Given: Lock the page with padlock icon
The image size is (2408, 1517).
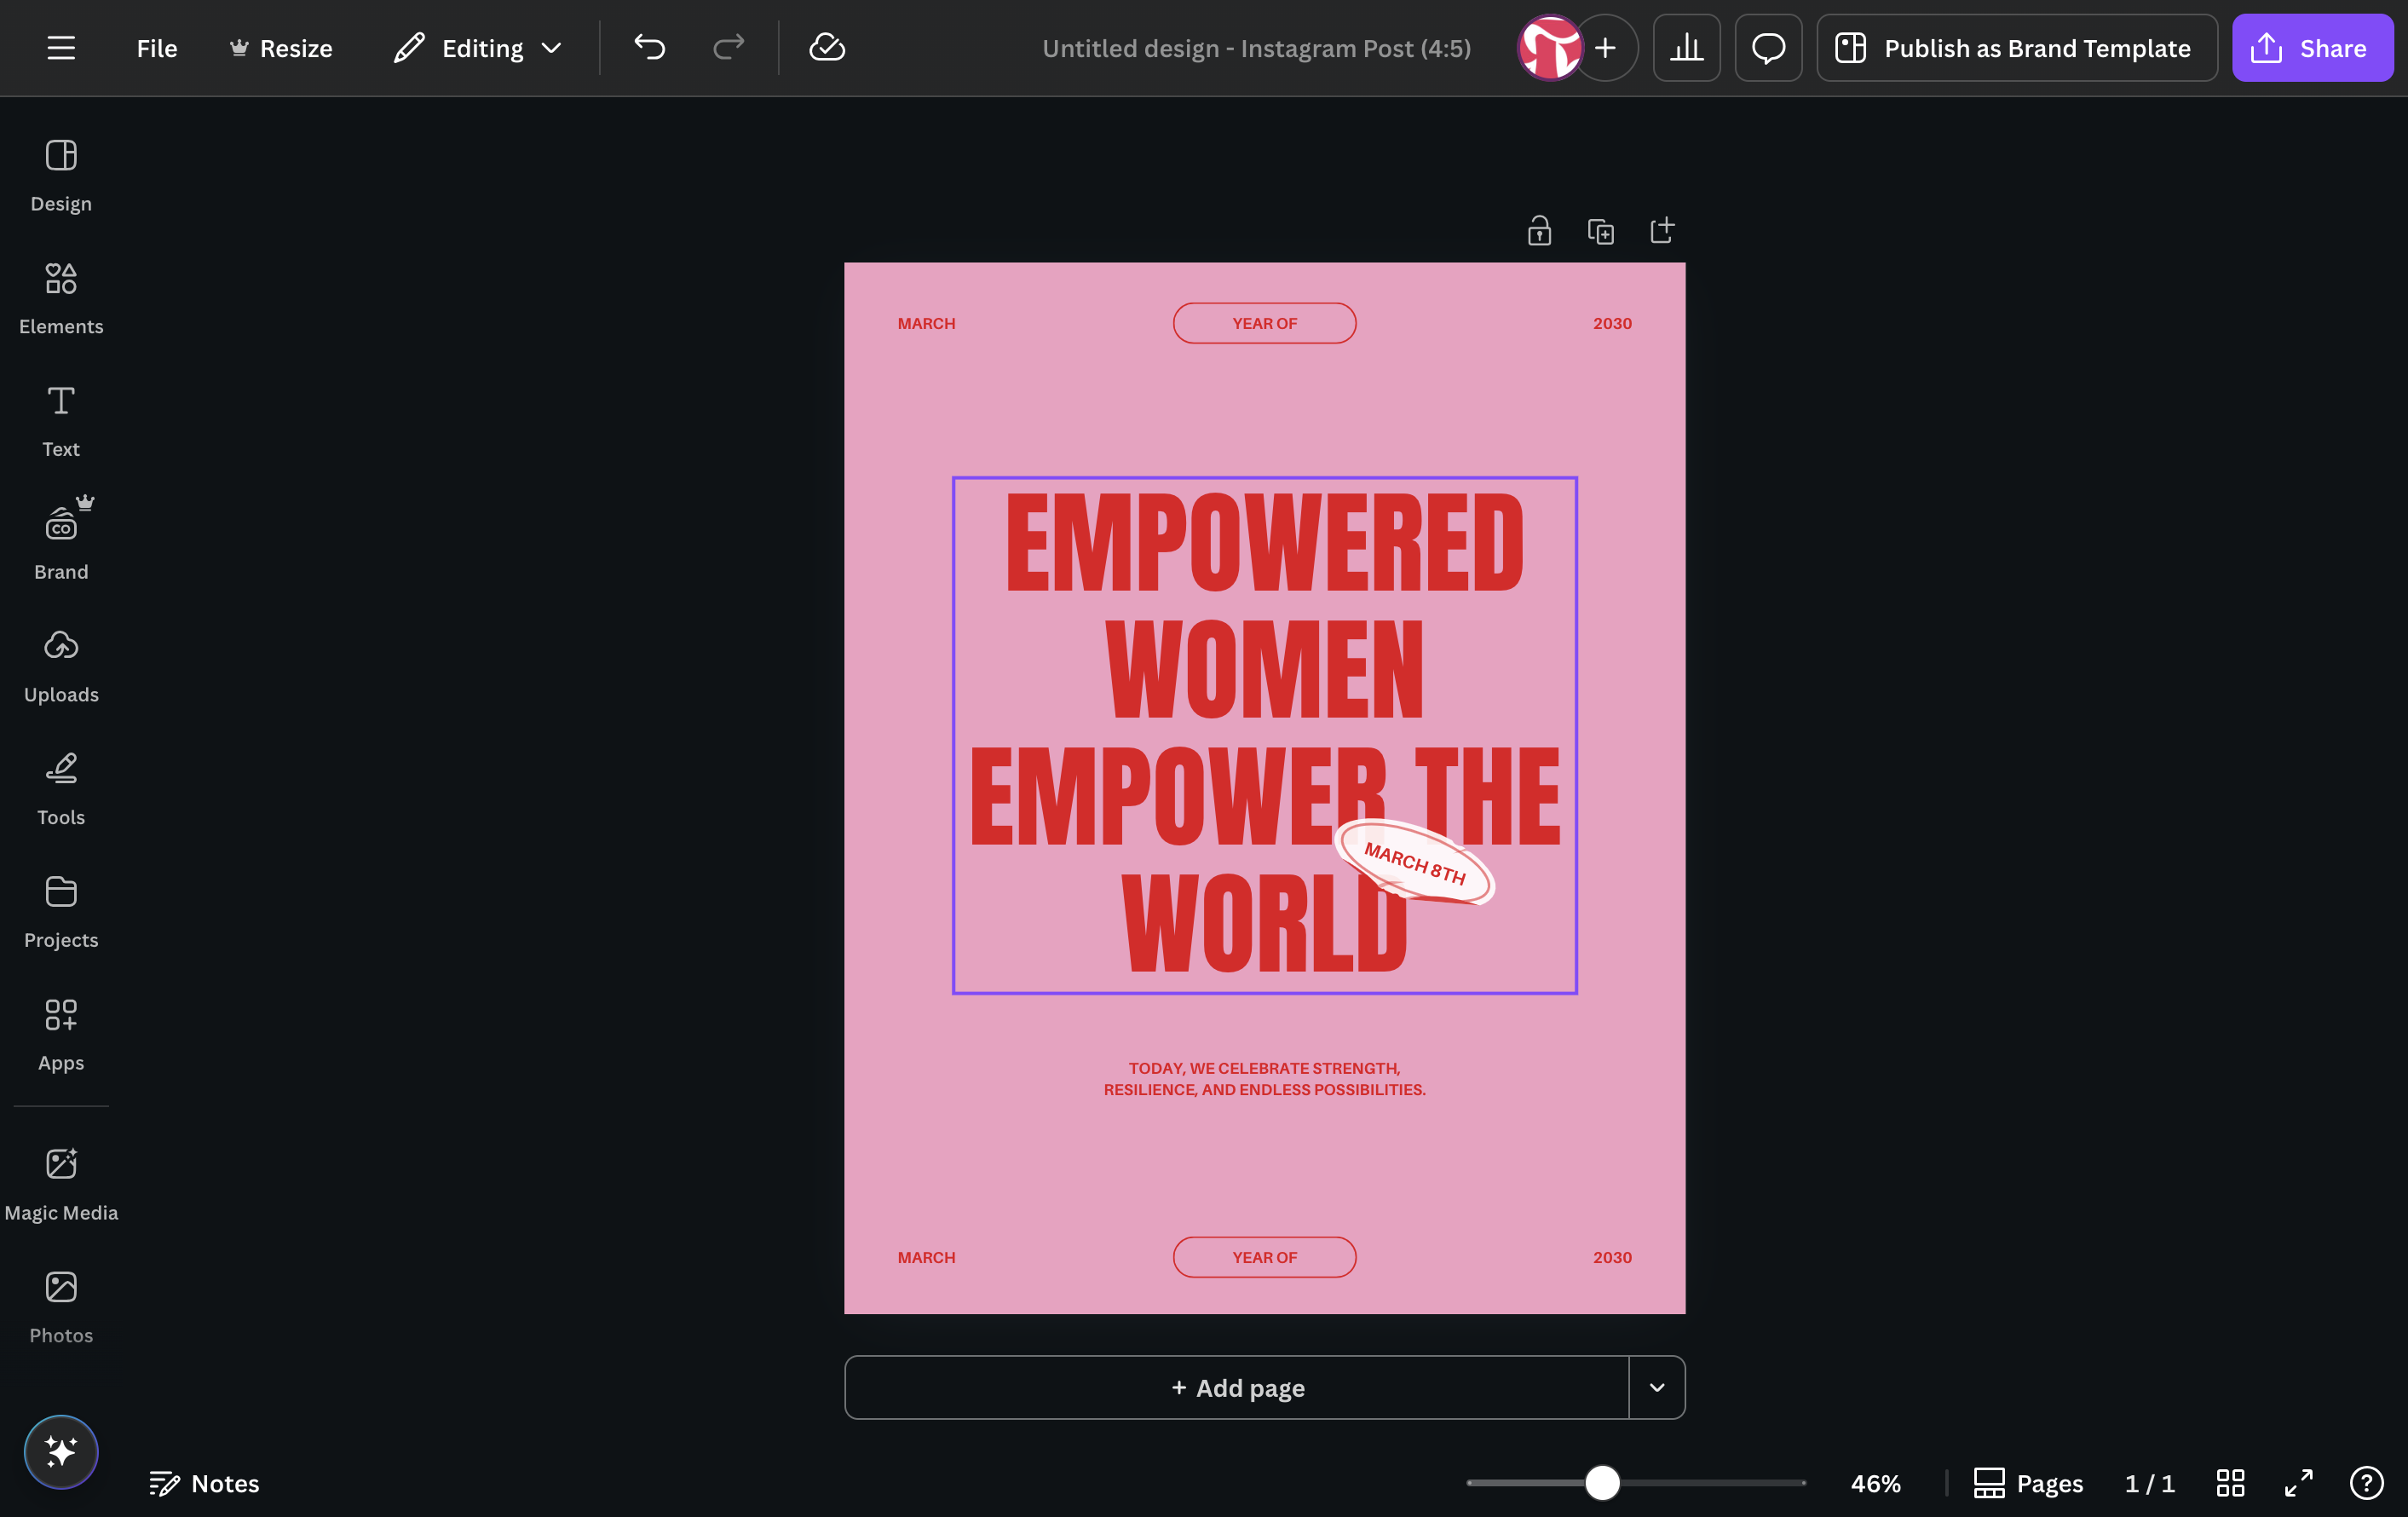Looking at the screenshot, I should coord(1539,231).
